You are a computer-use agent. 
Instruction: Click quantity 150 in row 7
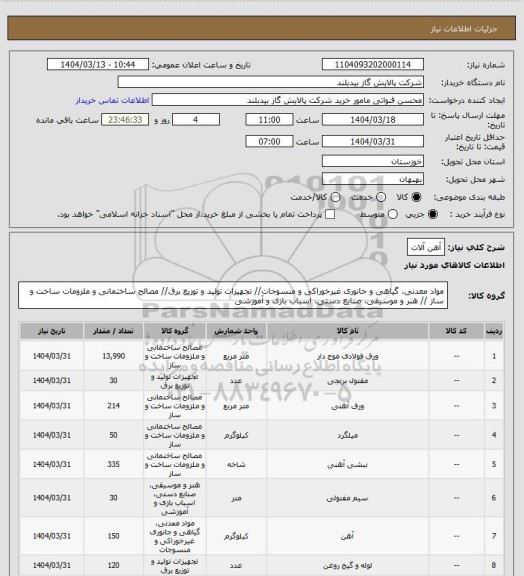point(114,536)
